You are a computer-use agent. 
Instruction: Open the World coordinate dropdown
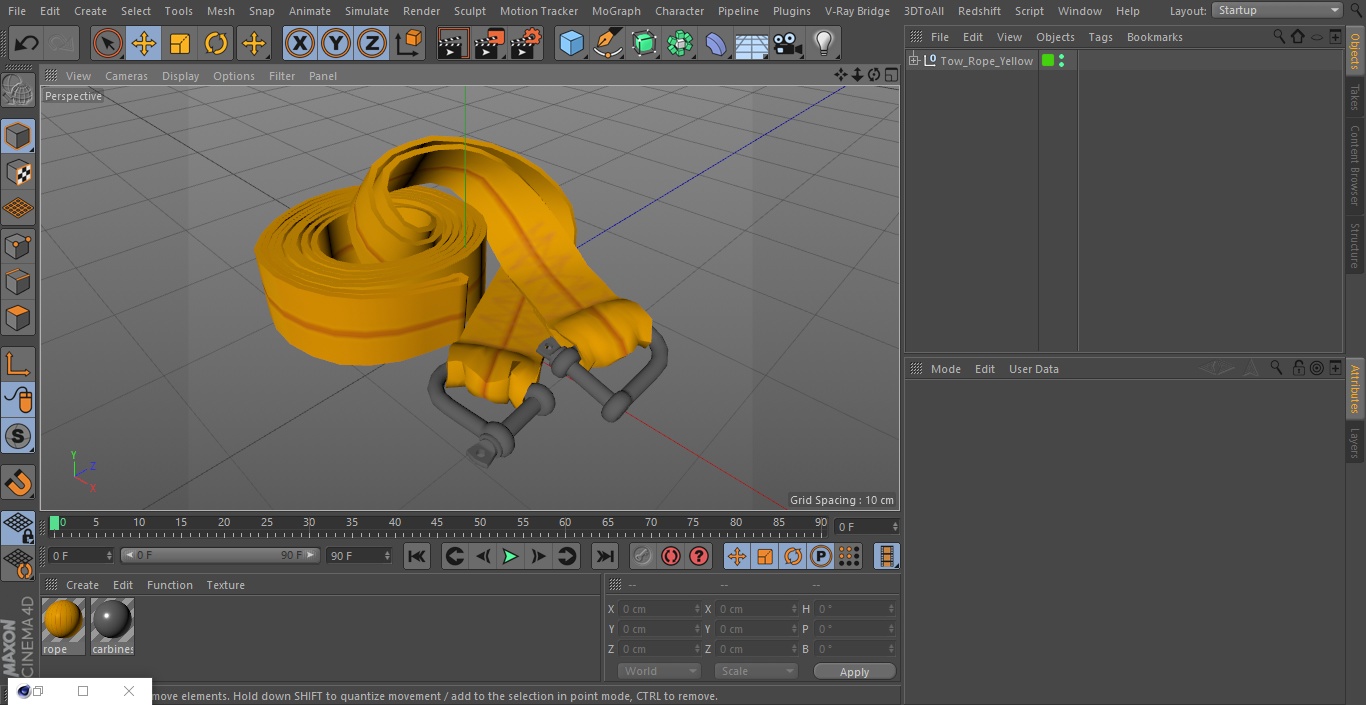pyautogui.click(x=659, y=671)
